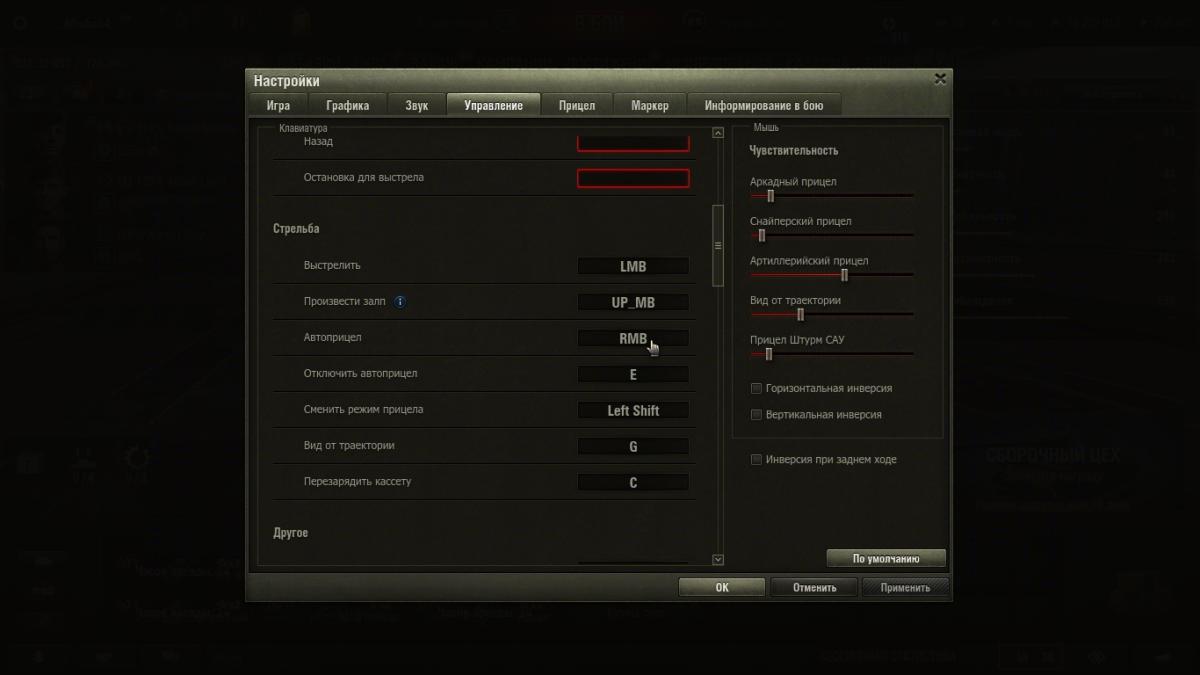Image resolution: width=1200 pixels, height=675 pixels.
Task: Close the Настройки dialog with the X
Action: (x=940, y=78)
